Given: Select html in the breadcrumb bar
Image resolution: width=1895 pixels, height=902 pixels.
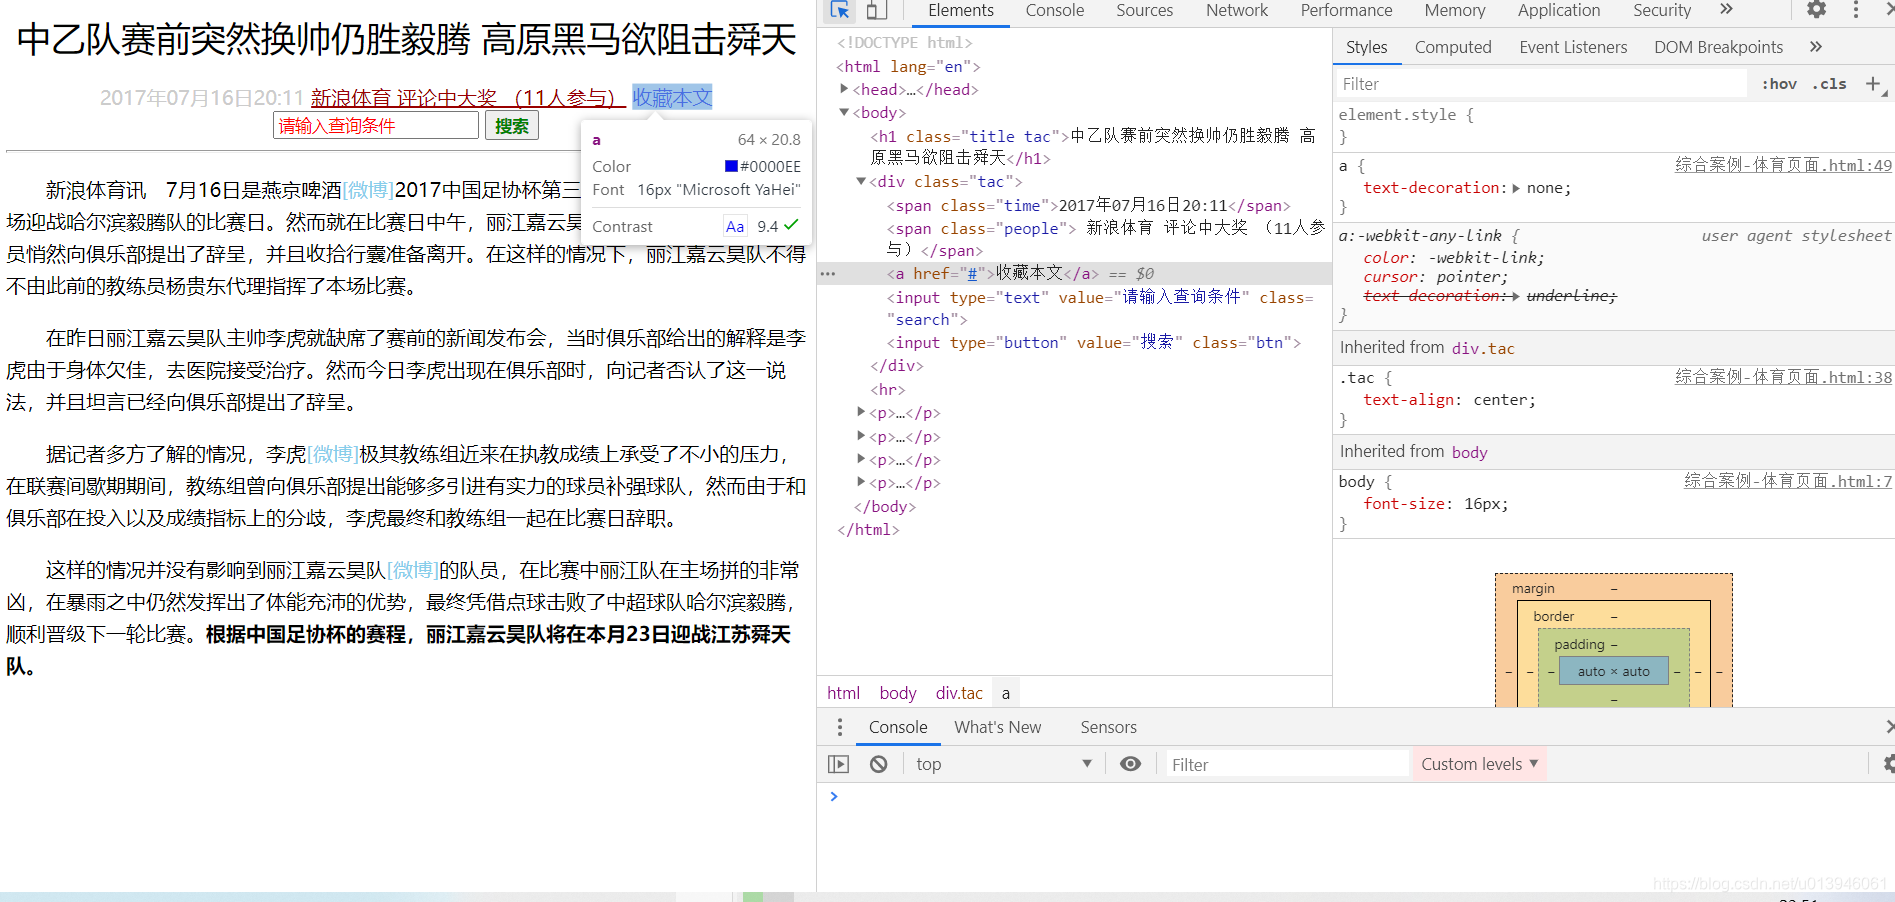Looking at the screenshot, I should tap(843, 693).
